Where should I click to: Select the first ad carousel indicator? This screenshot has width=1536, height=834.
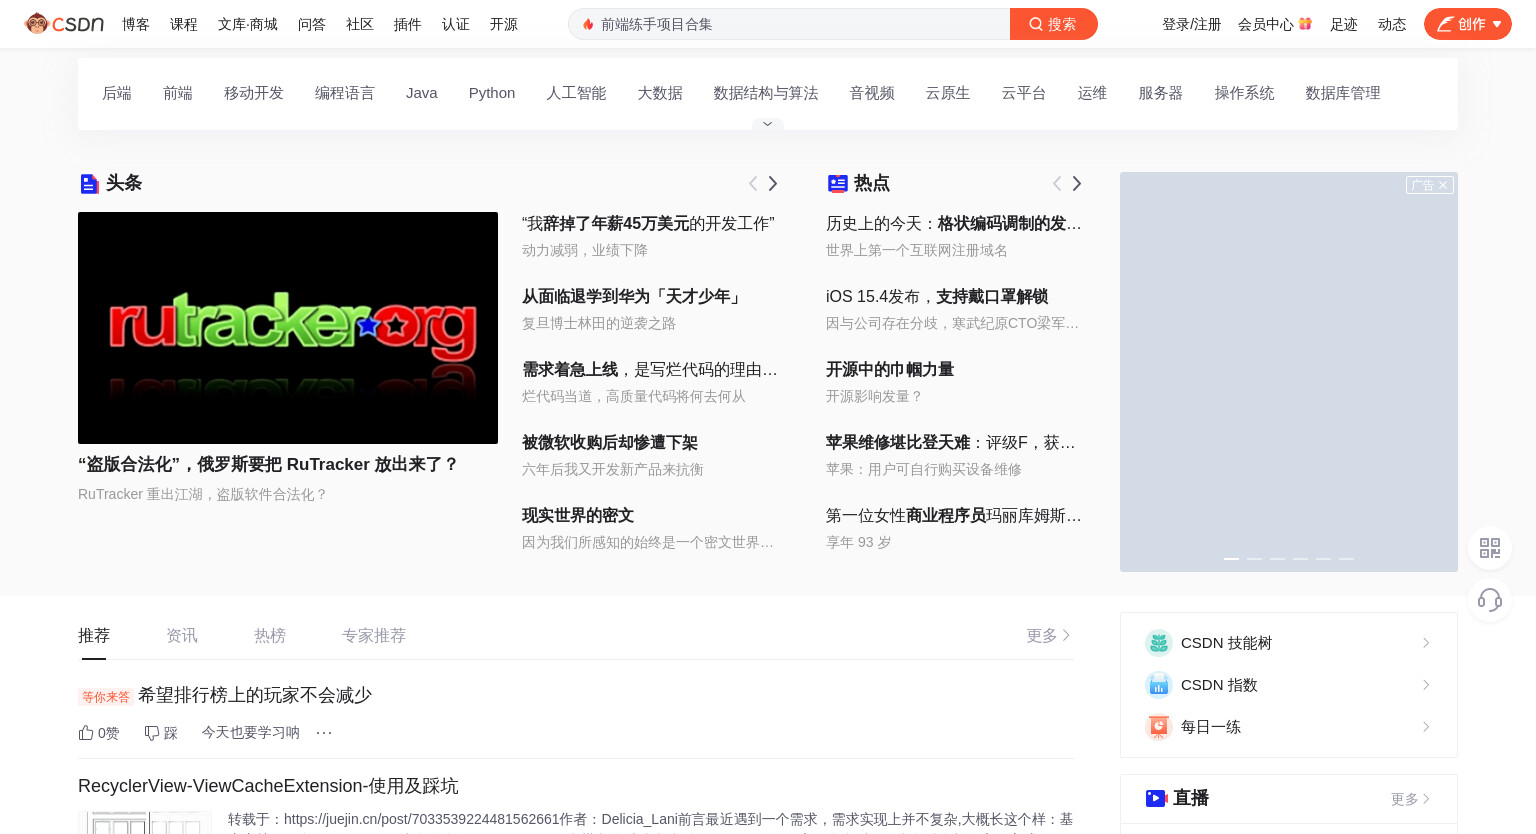(1231, 559)
